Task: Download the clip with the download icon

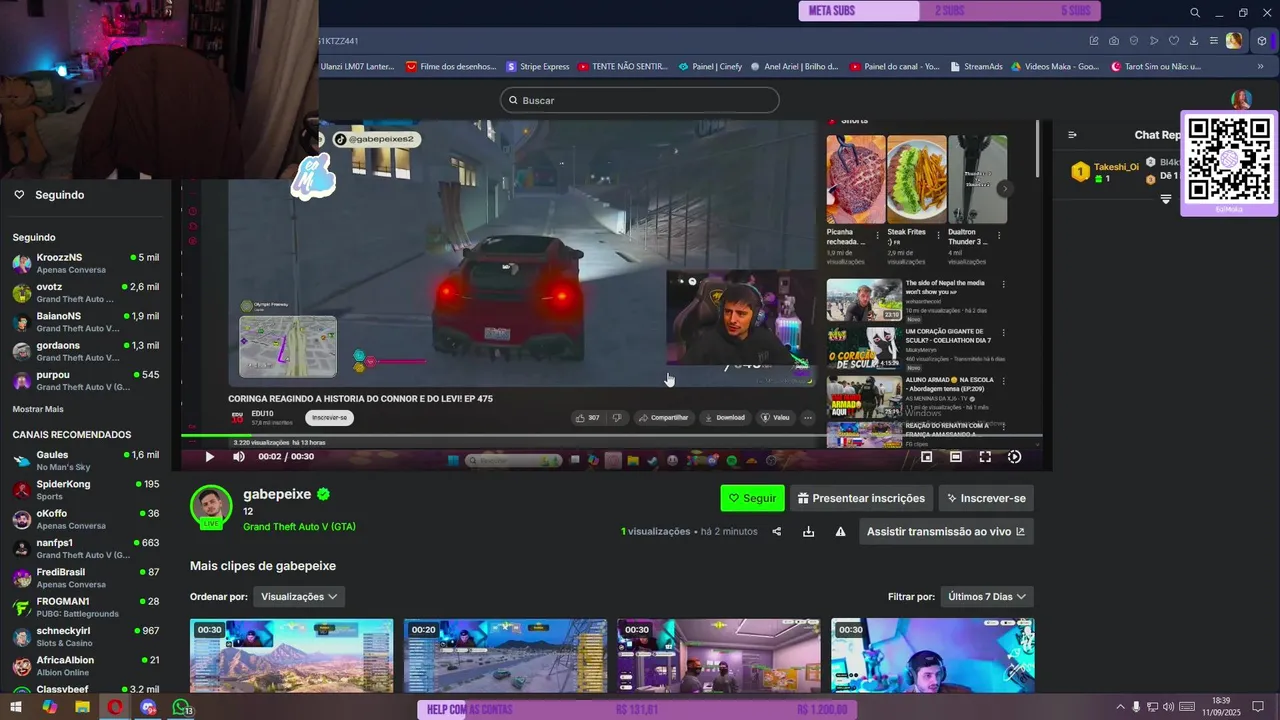Action: tap(808, 532)
